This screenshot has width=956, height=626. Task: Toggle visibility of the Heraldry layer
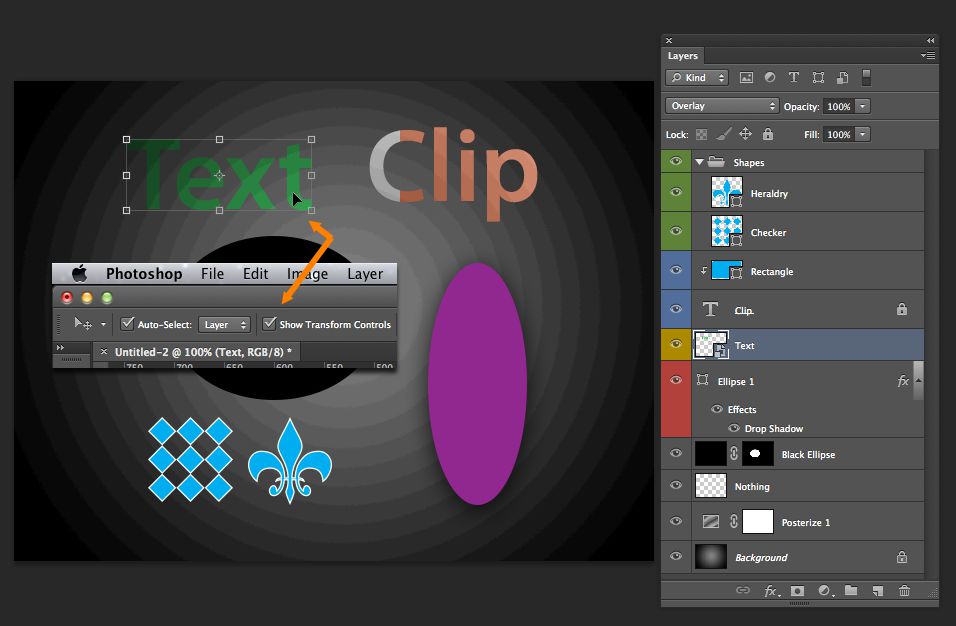pyautogui.click(x=676, y=192)
